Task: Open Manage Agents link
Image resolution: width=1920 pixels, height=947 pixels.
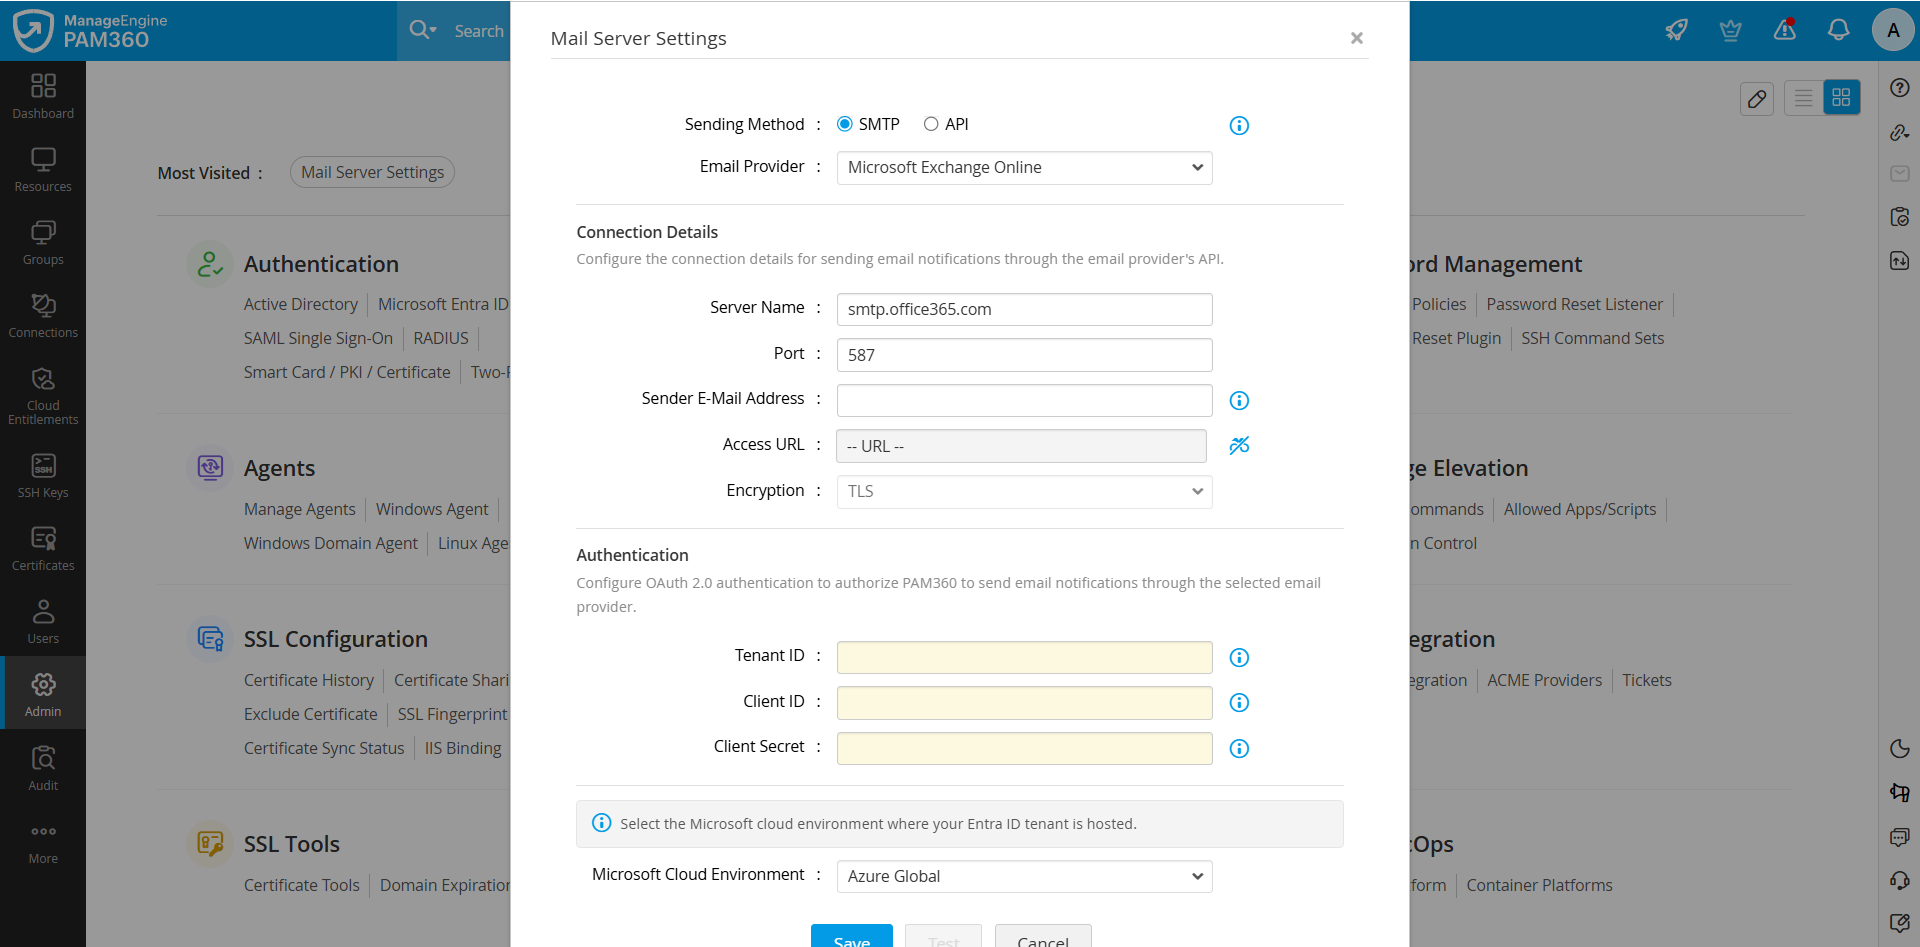Action: (299, 509)
